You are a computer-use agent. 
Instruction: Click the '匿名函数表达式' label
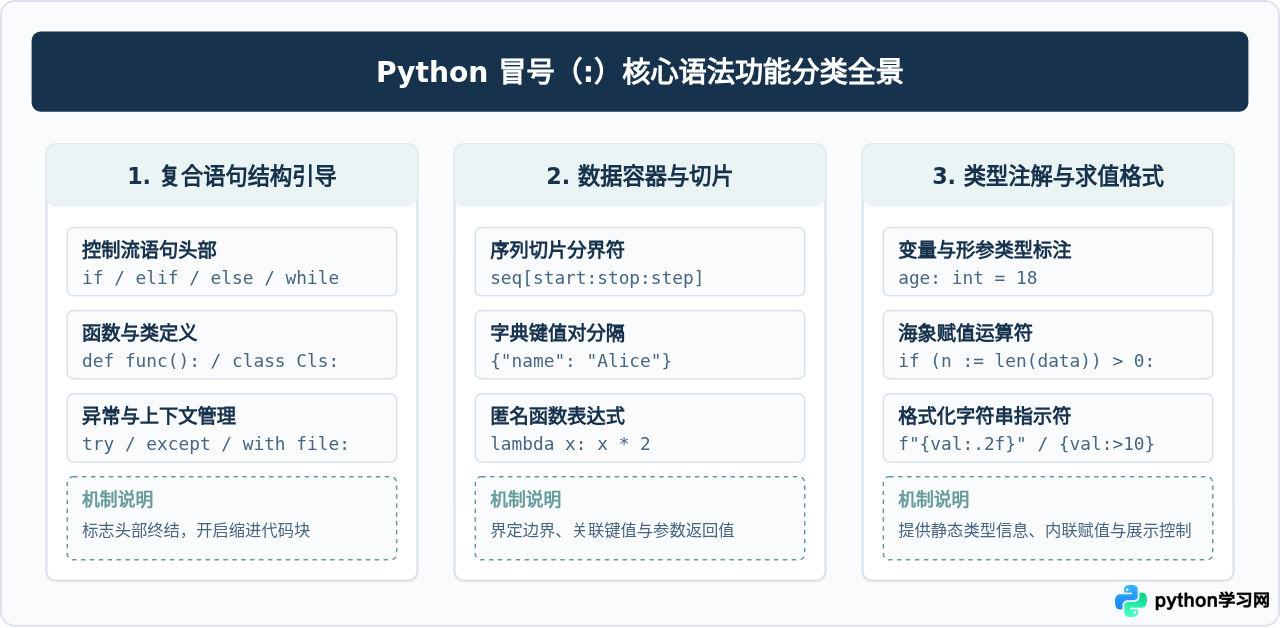coord(557,416)
